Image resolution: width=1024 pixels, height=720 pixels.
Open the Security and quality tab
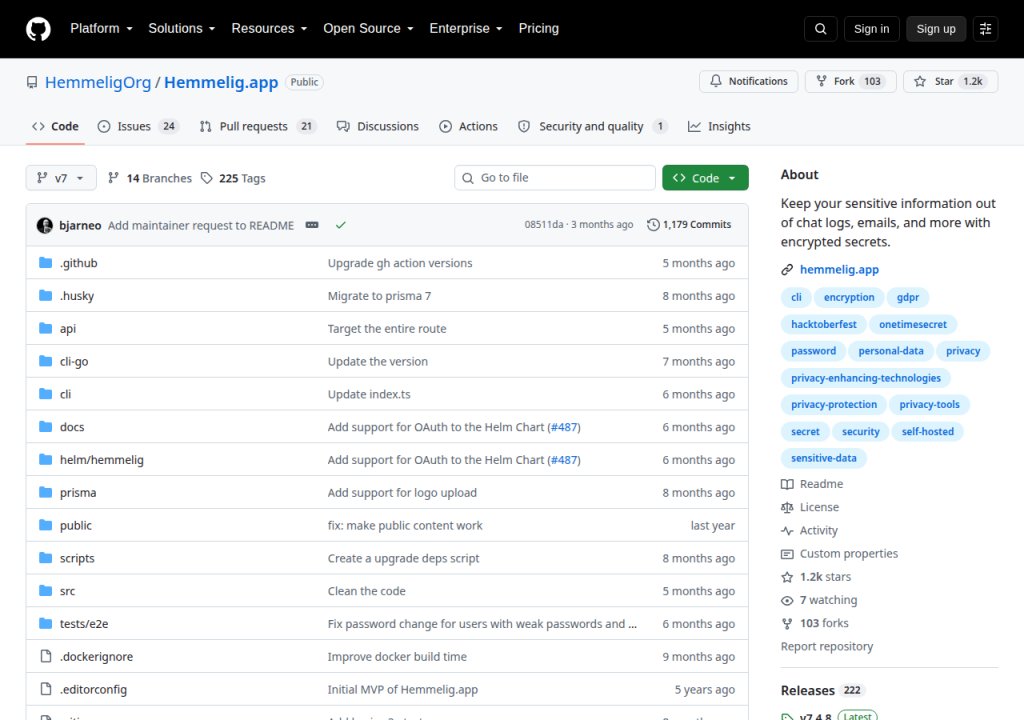pos(592,126)
